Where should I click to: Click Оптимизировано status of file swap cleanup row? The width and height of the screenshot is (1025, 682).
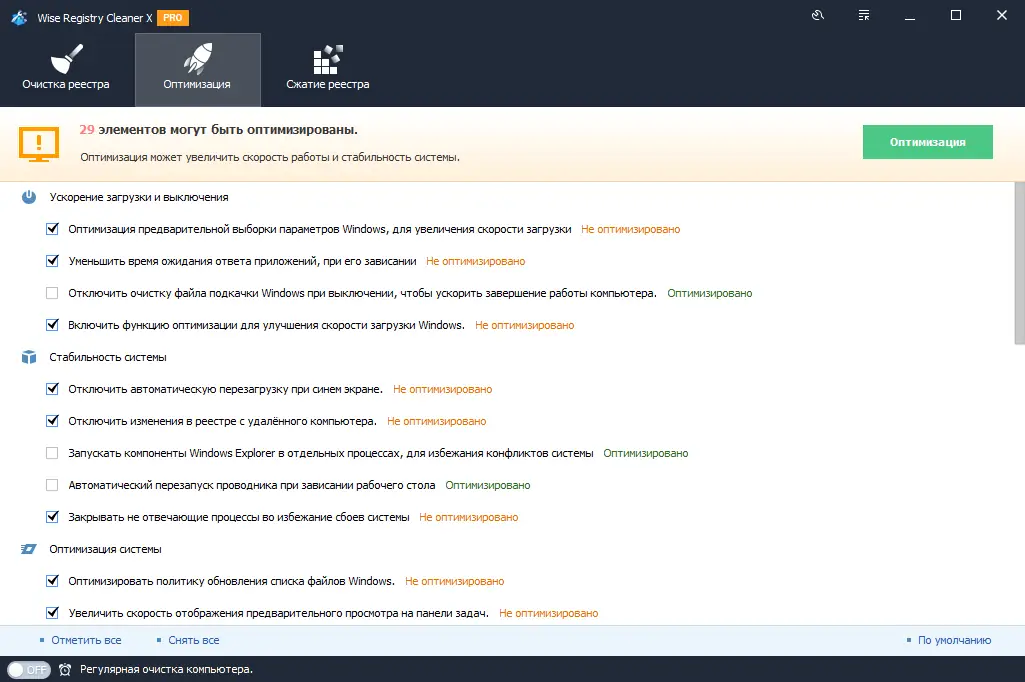pyautogui.click(x=709, y=293)
